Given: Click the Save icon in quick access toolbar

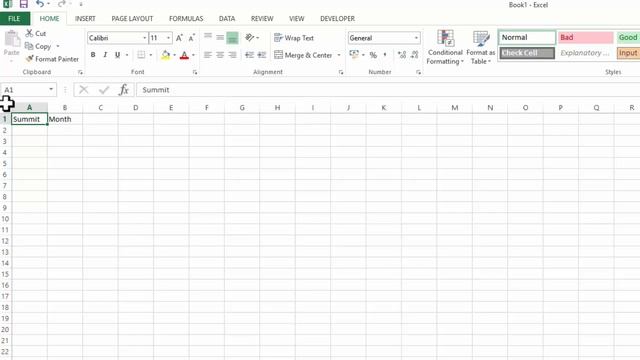Looking at the screenshot, I should coord(24,4).
